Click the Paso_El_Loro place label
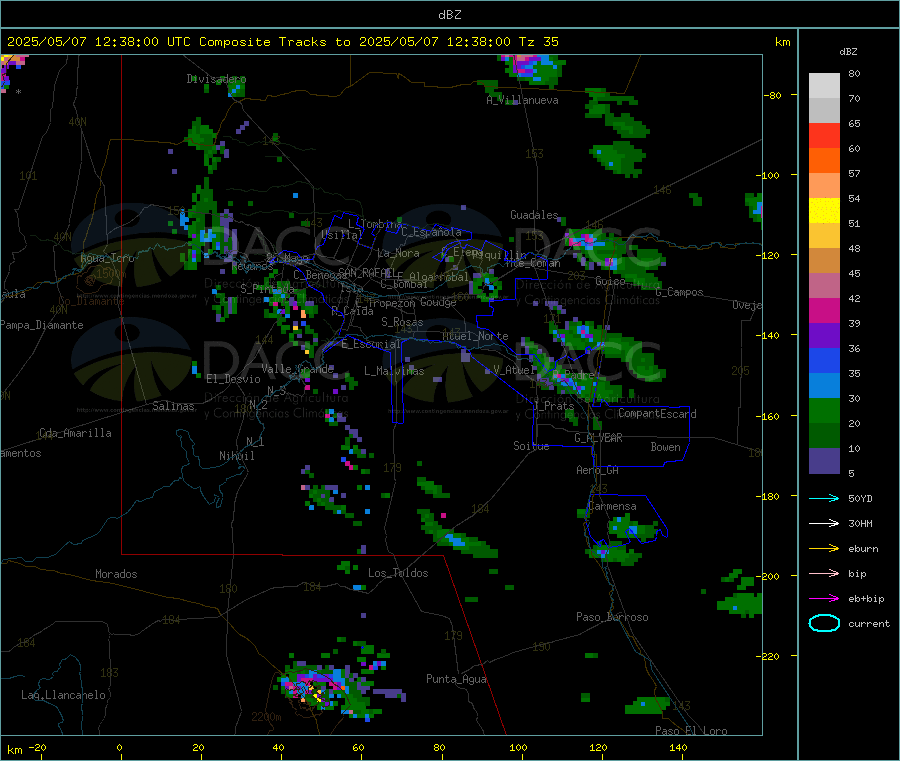 pyautogui.click(x=691, y=731)
